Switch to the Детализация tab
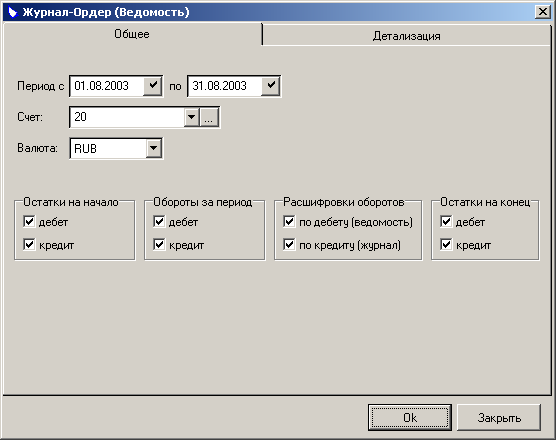 [x=406, y=36]
